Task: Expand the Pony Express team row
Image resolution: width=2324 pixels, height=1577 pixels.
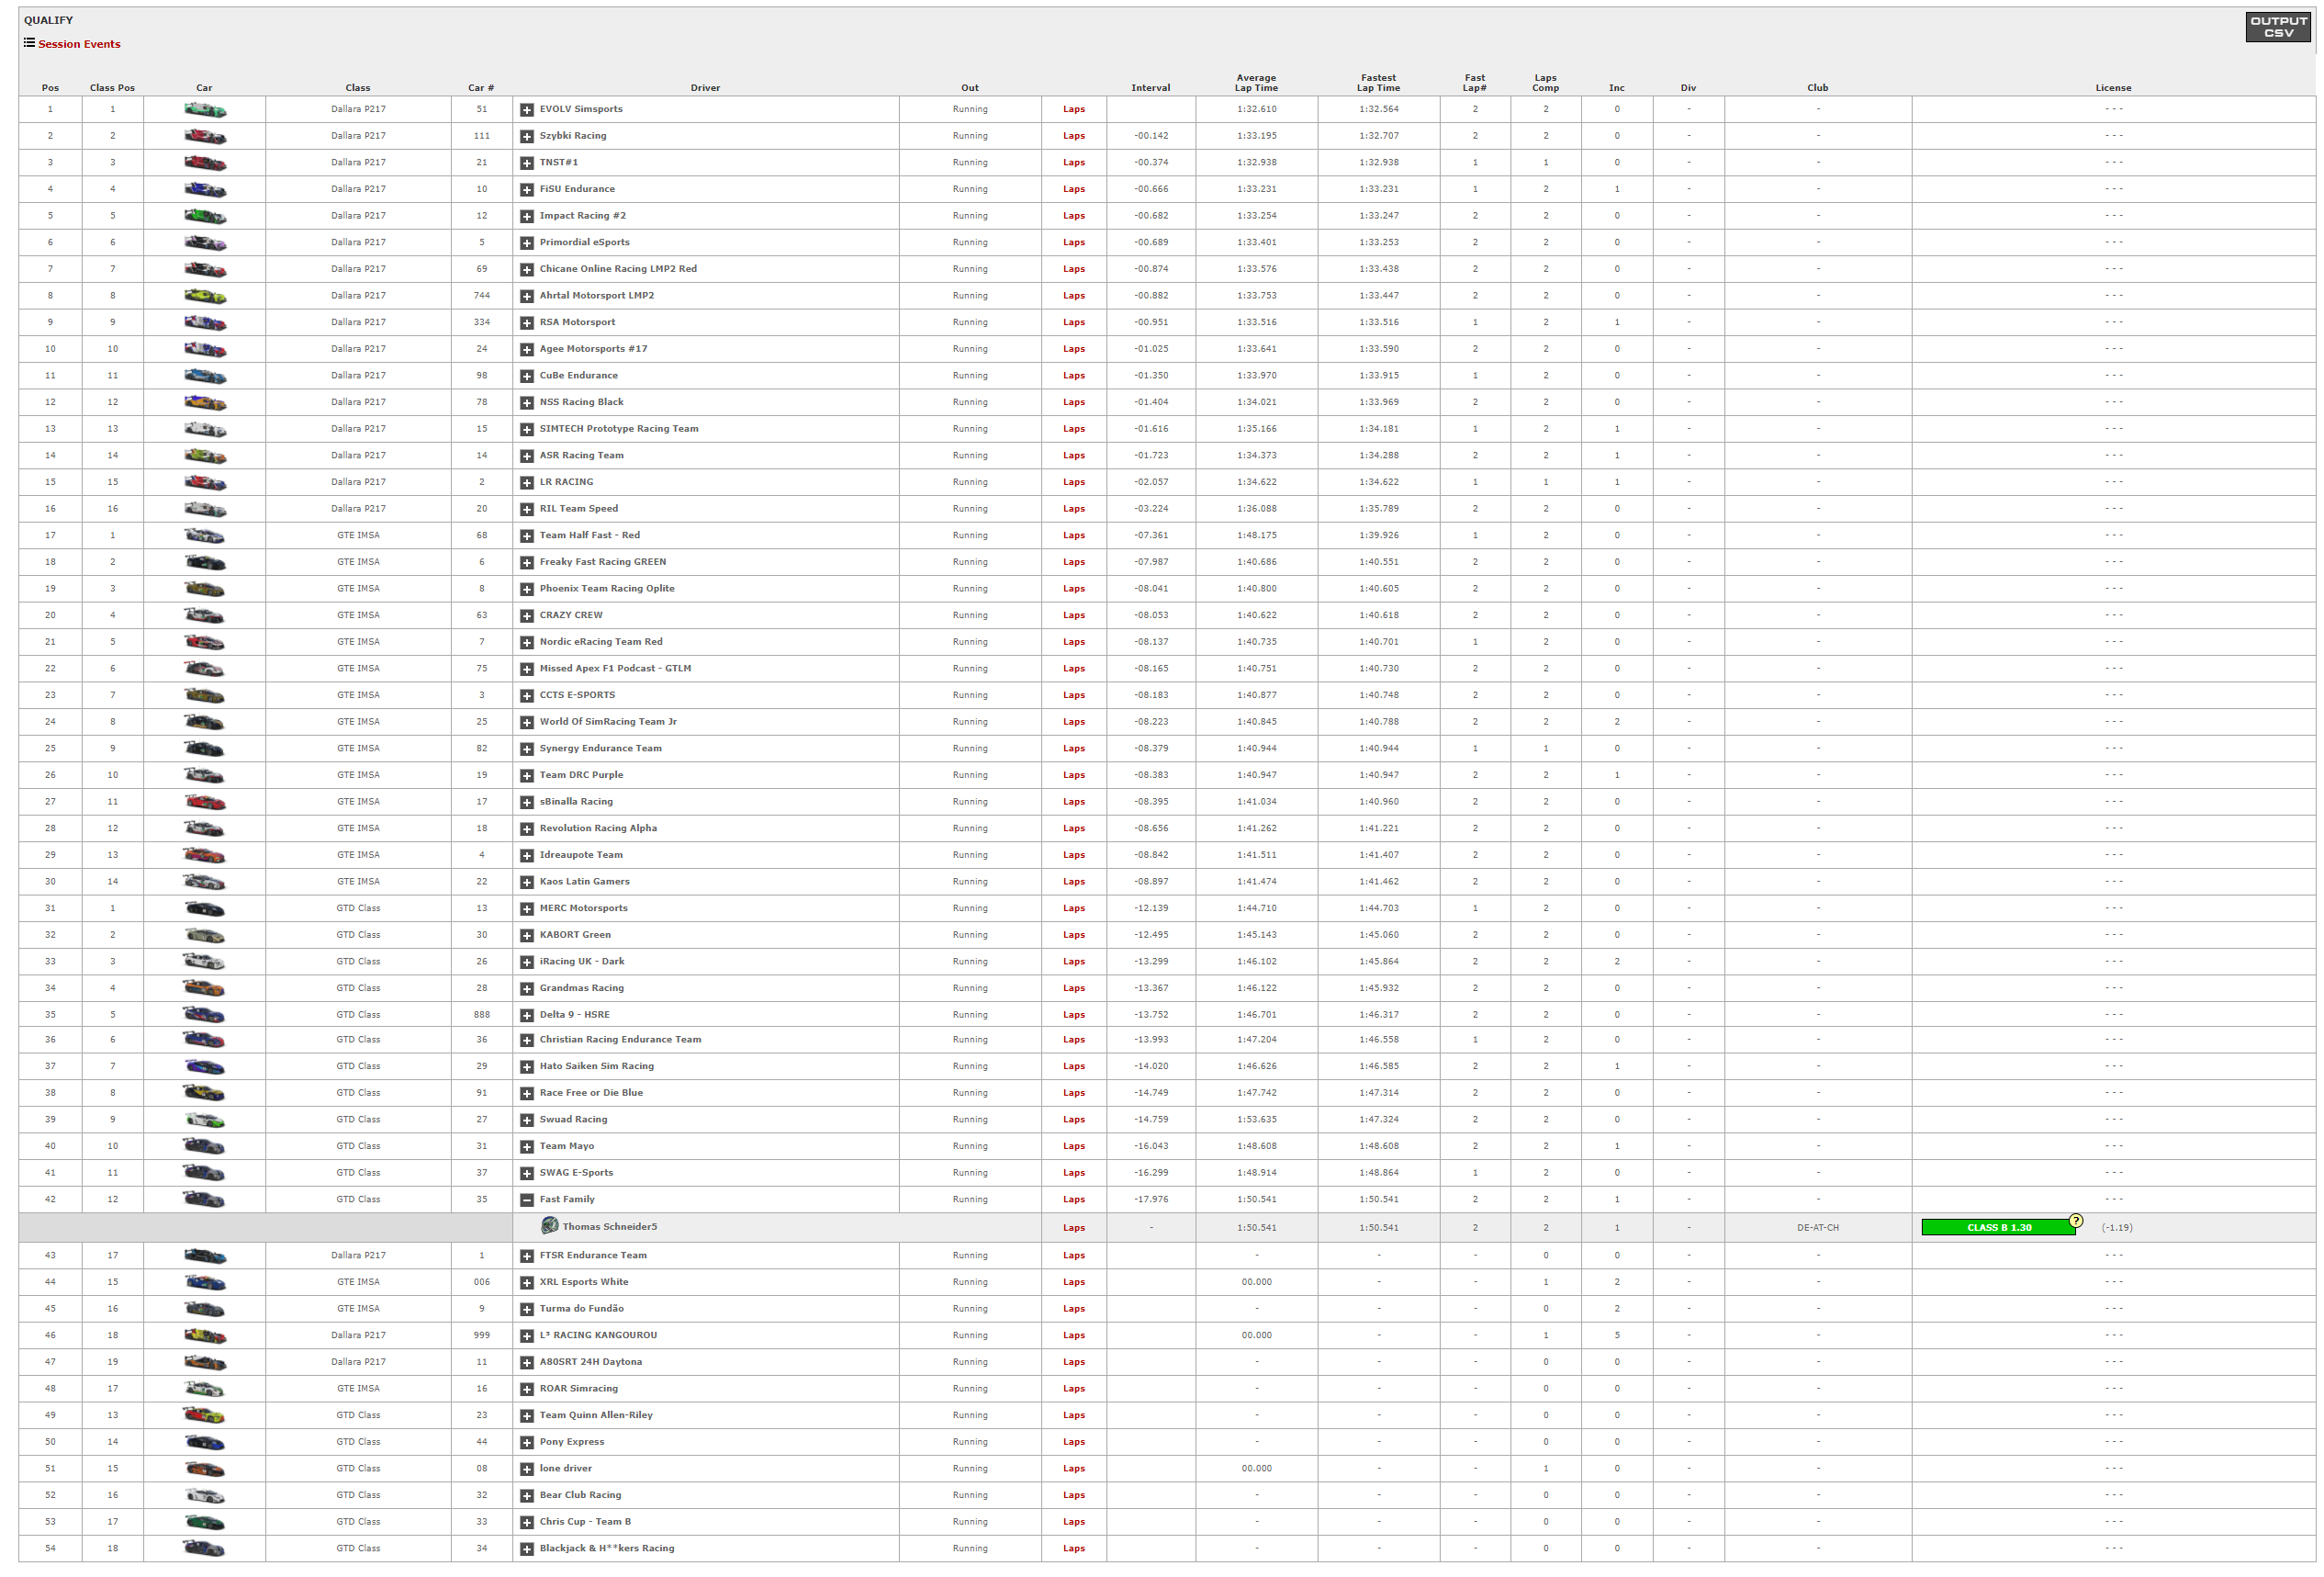Action: pyautogui.click(x=527, y=1443)
